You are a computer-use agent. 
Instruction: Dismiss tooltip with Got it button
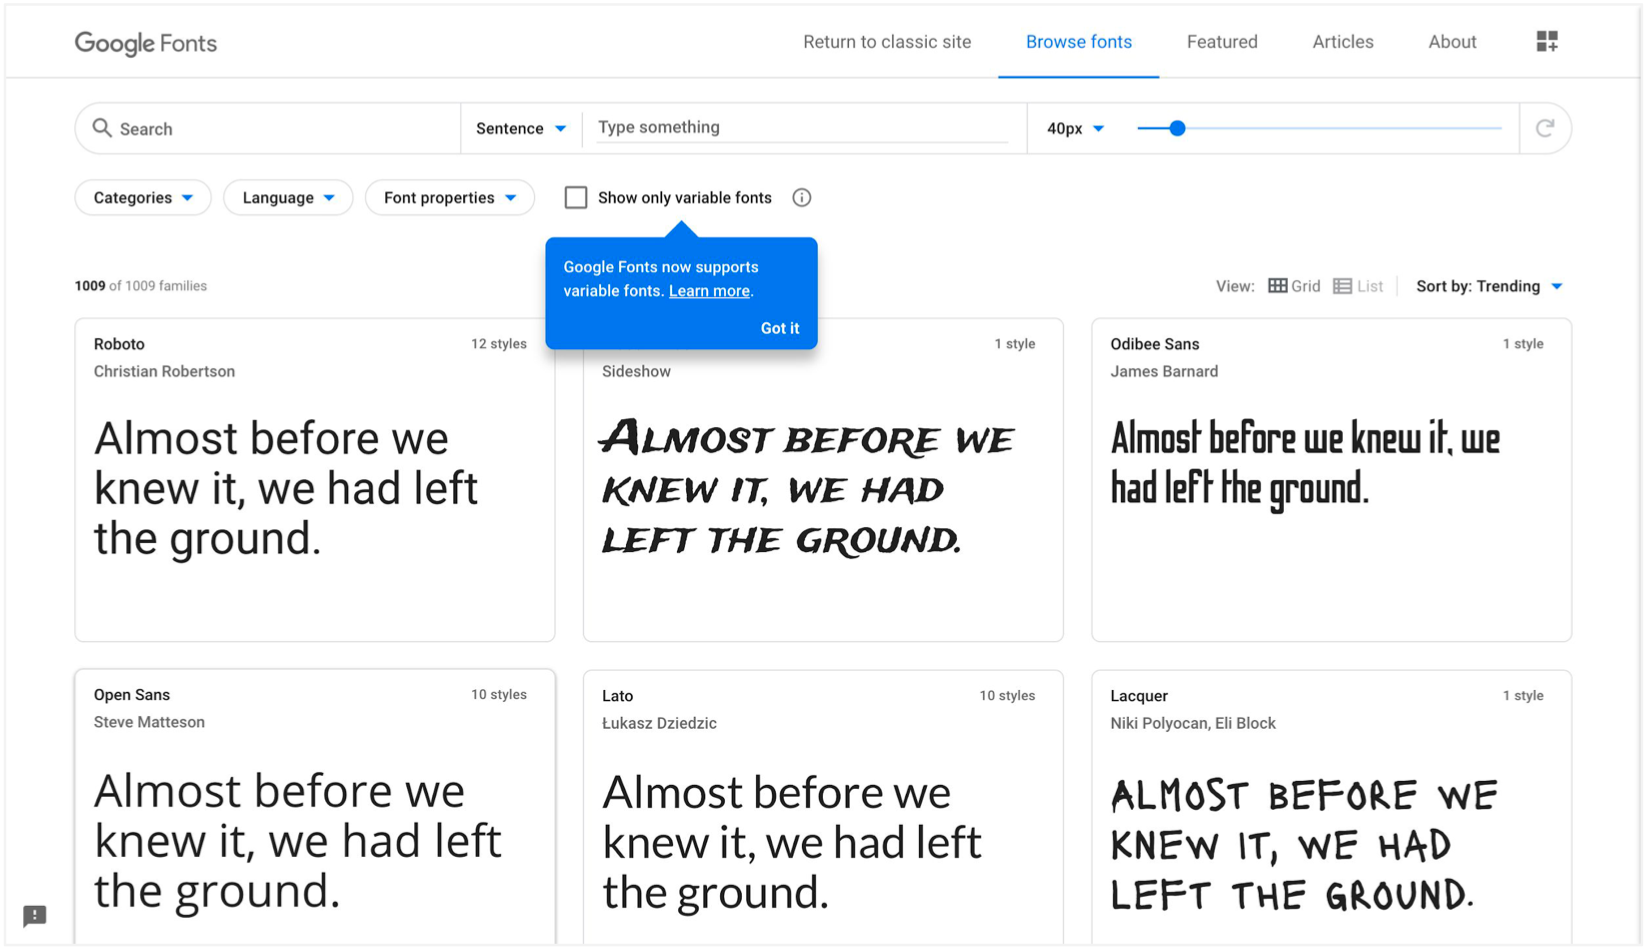(x=779, y=328)
